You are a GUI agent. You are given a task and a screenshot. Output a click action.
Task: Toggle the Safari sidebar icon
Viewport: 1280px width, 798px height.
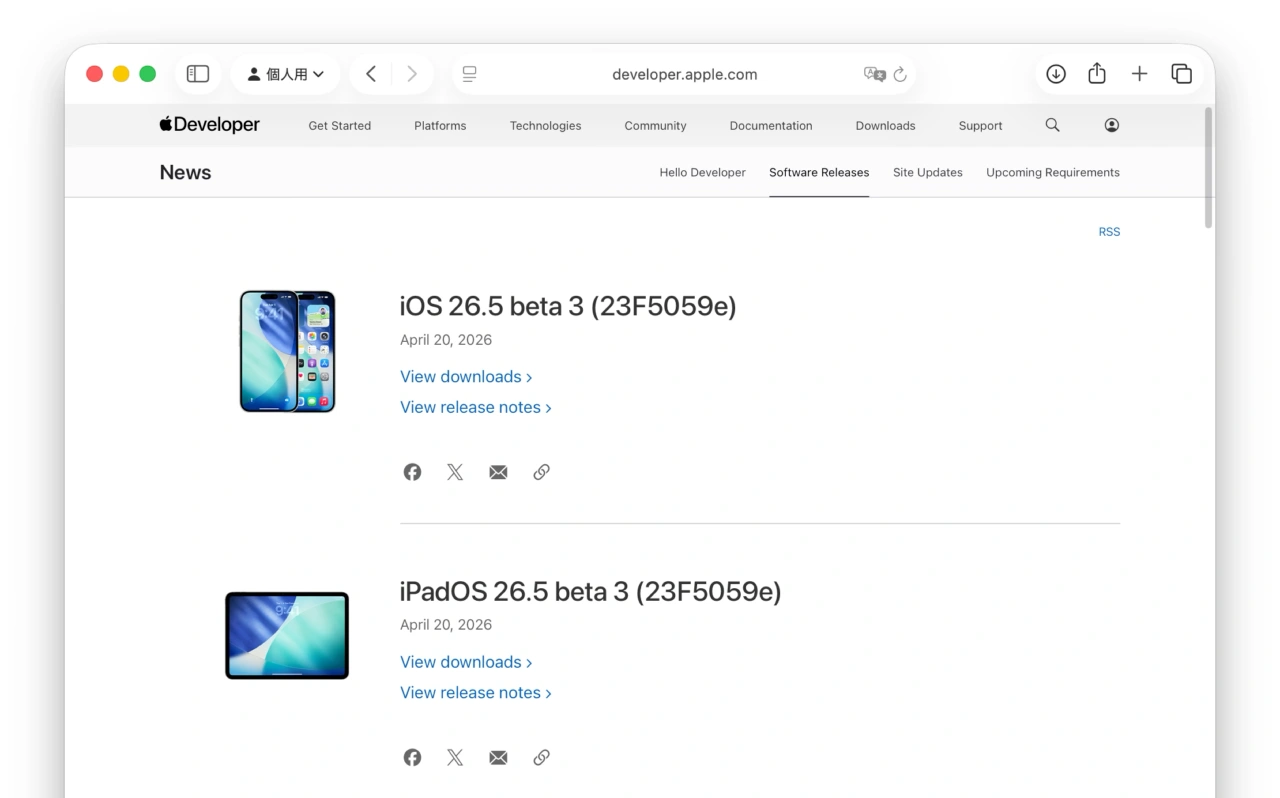tap(197, 73)
